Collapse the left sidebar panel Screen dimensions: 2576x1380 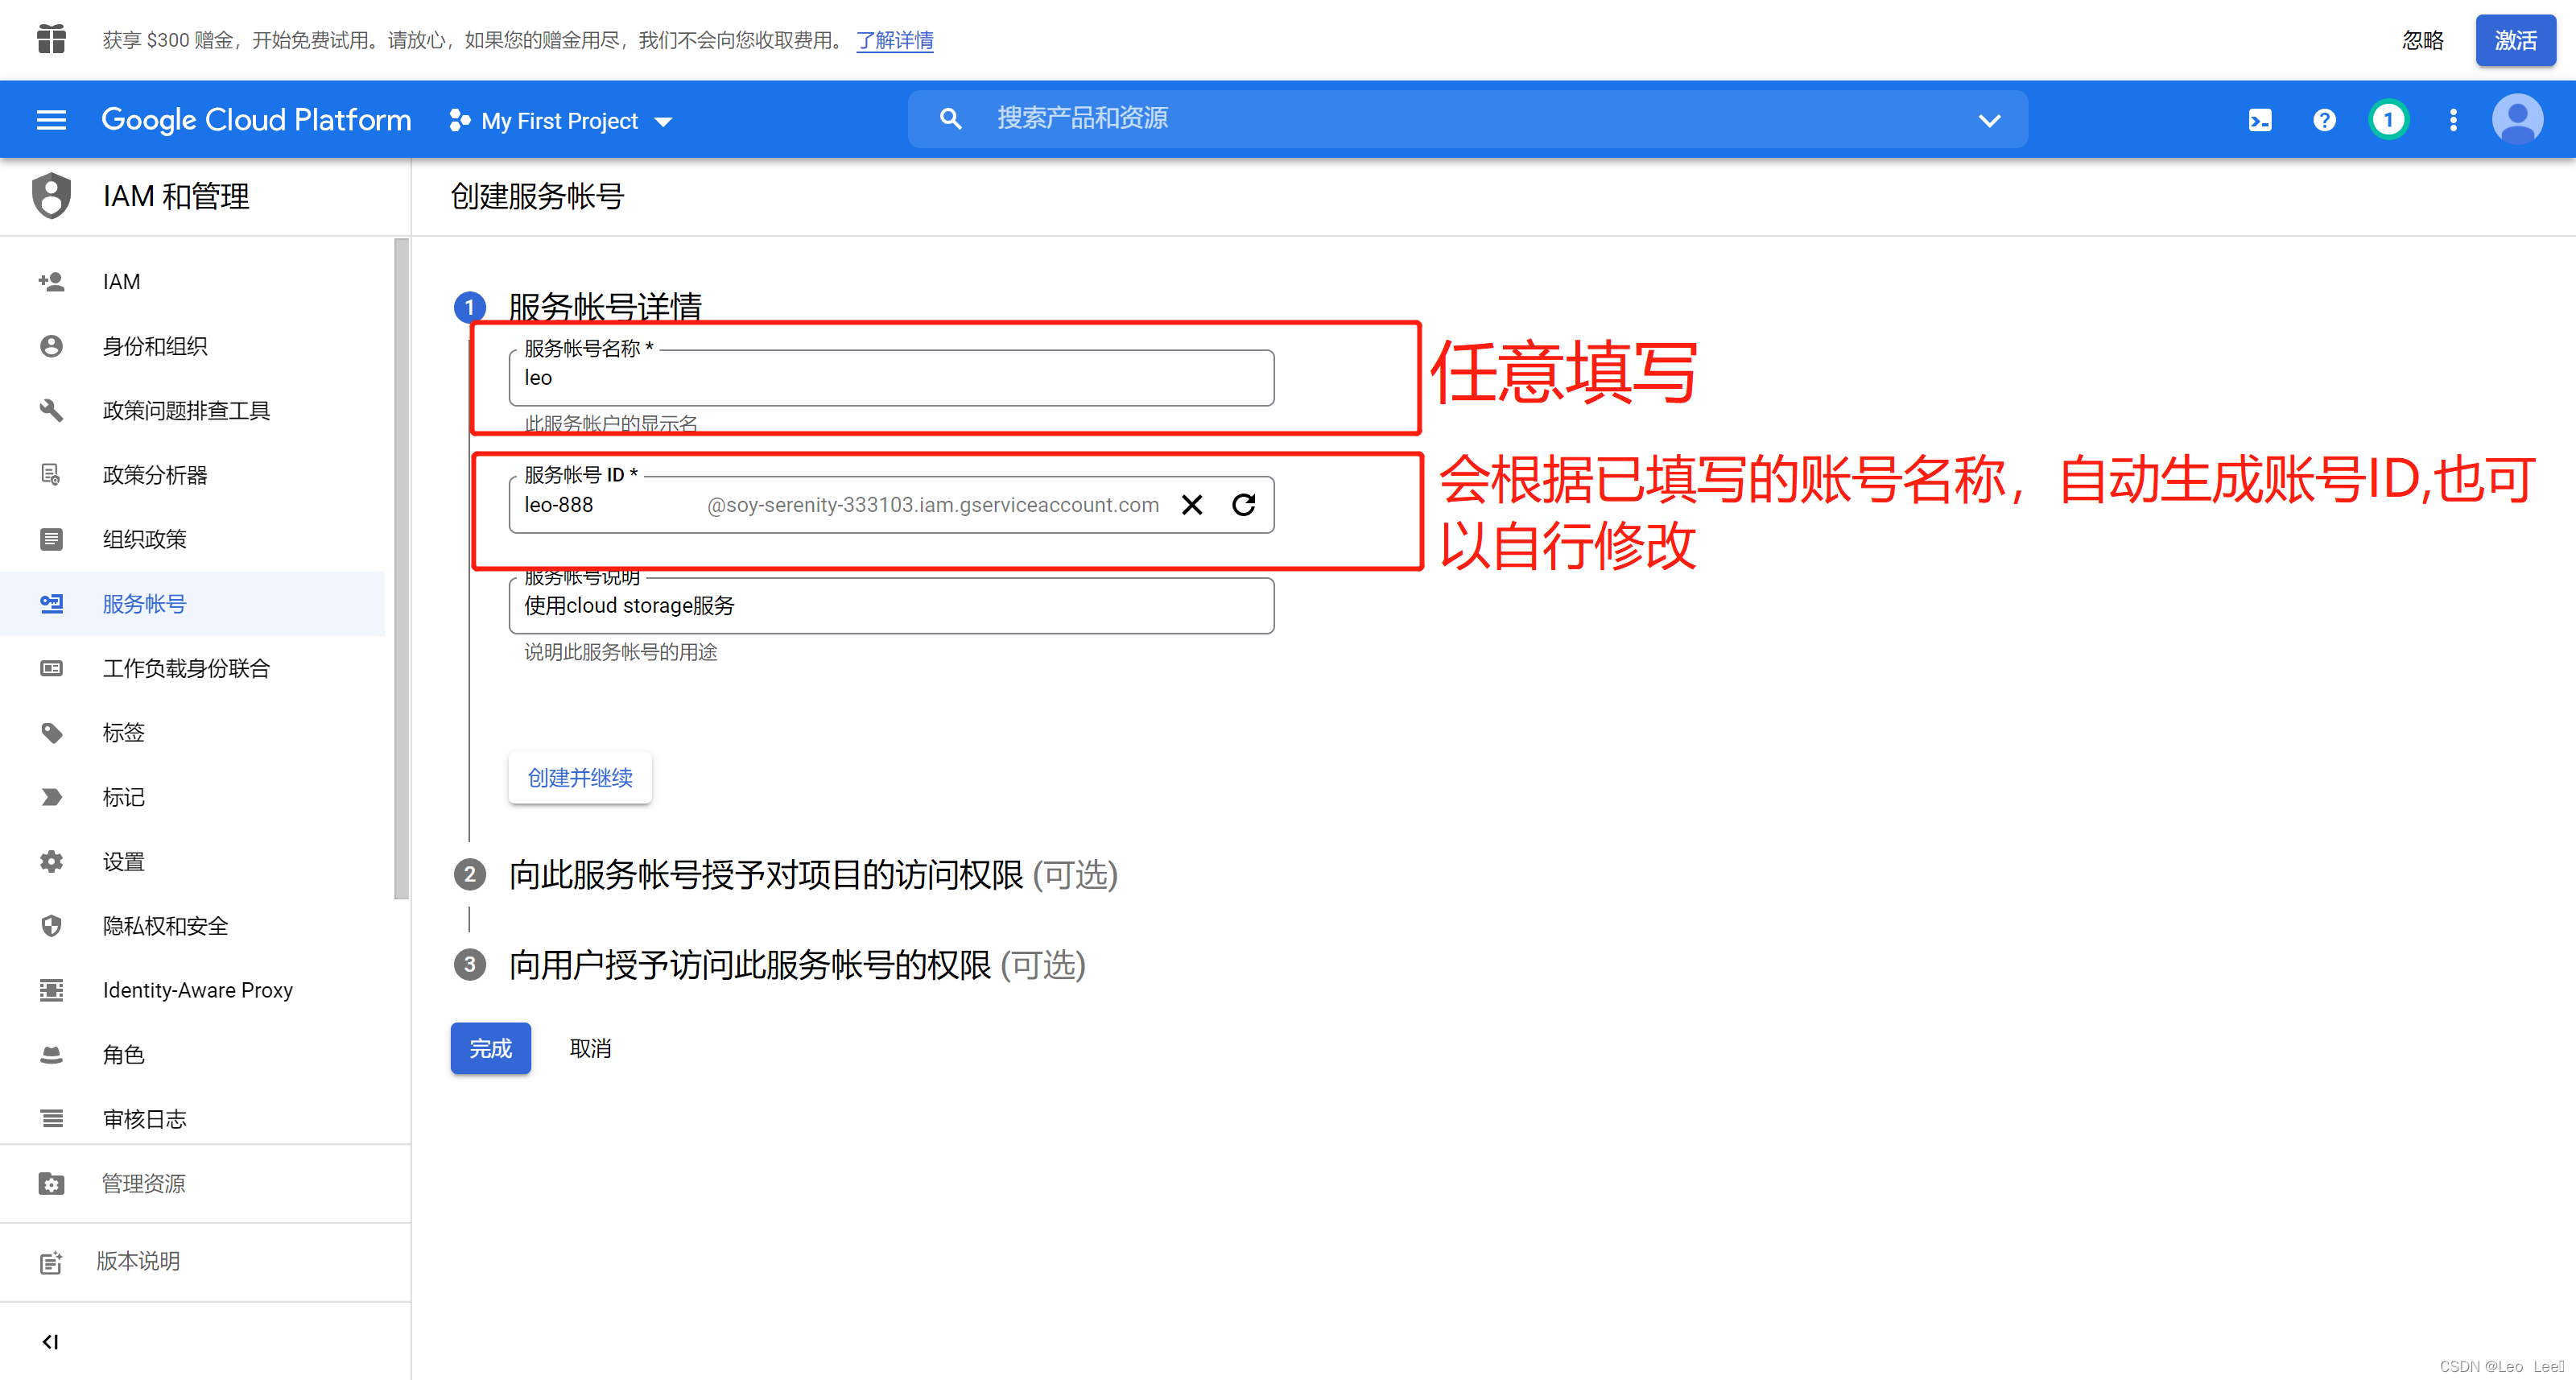pyautogui.click(x=50, y=1341)
